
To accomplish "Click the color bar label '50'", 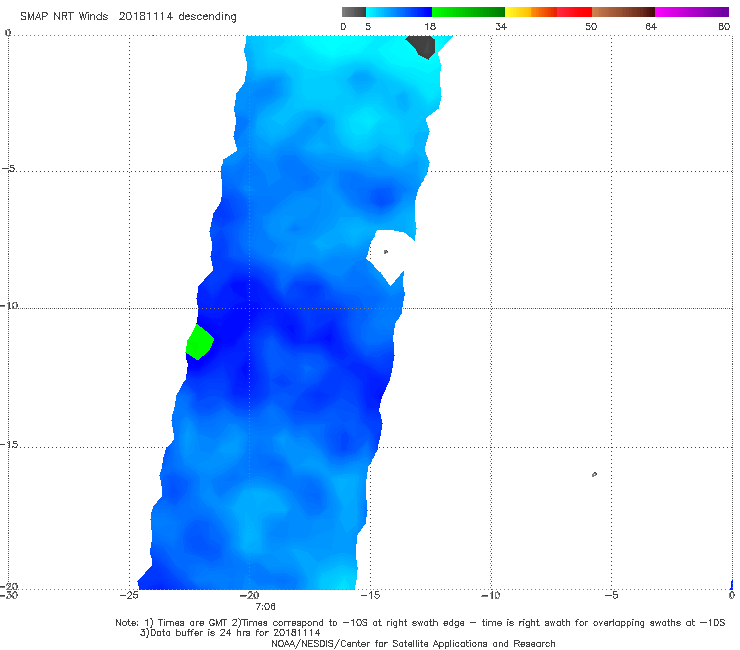I will point(591,26).
